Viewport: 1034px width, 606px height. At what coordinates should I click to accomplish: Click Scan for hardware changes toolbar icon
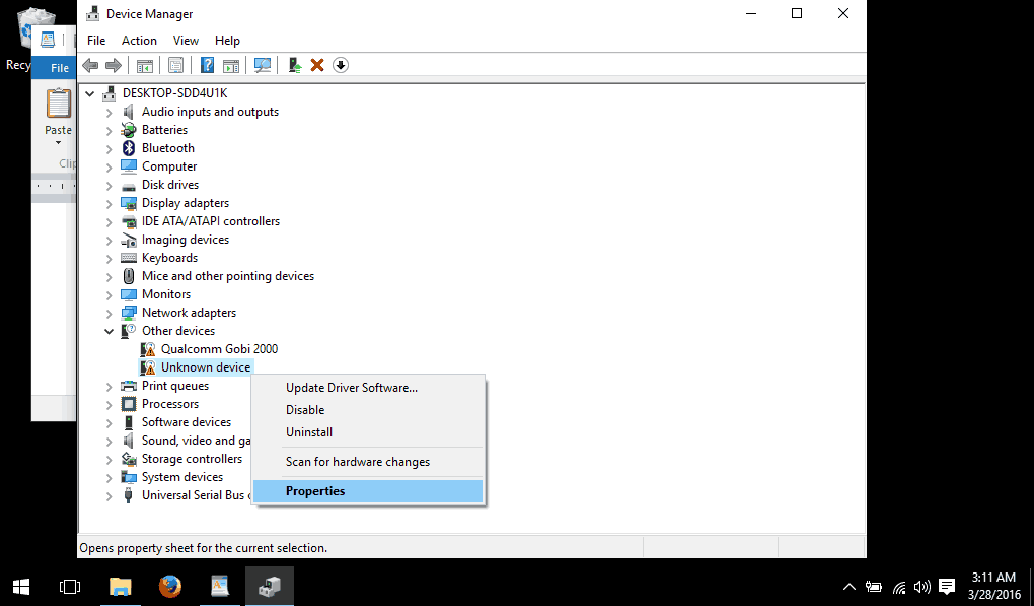(262, 65)
